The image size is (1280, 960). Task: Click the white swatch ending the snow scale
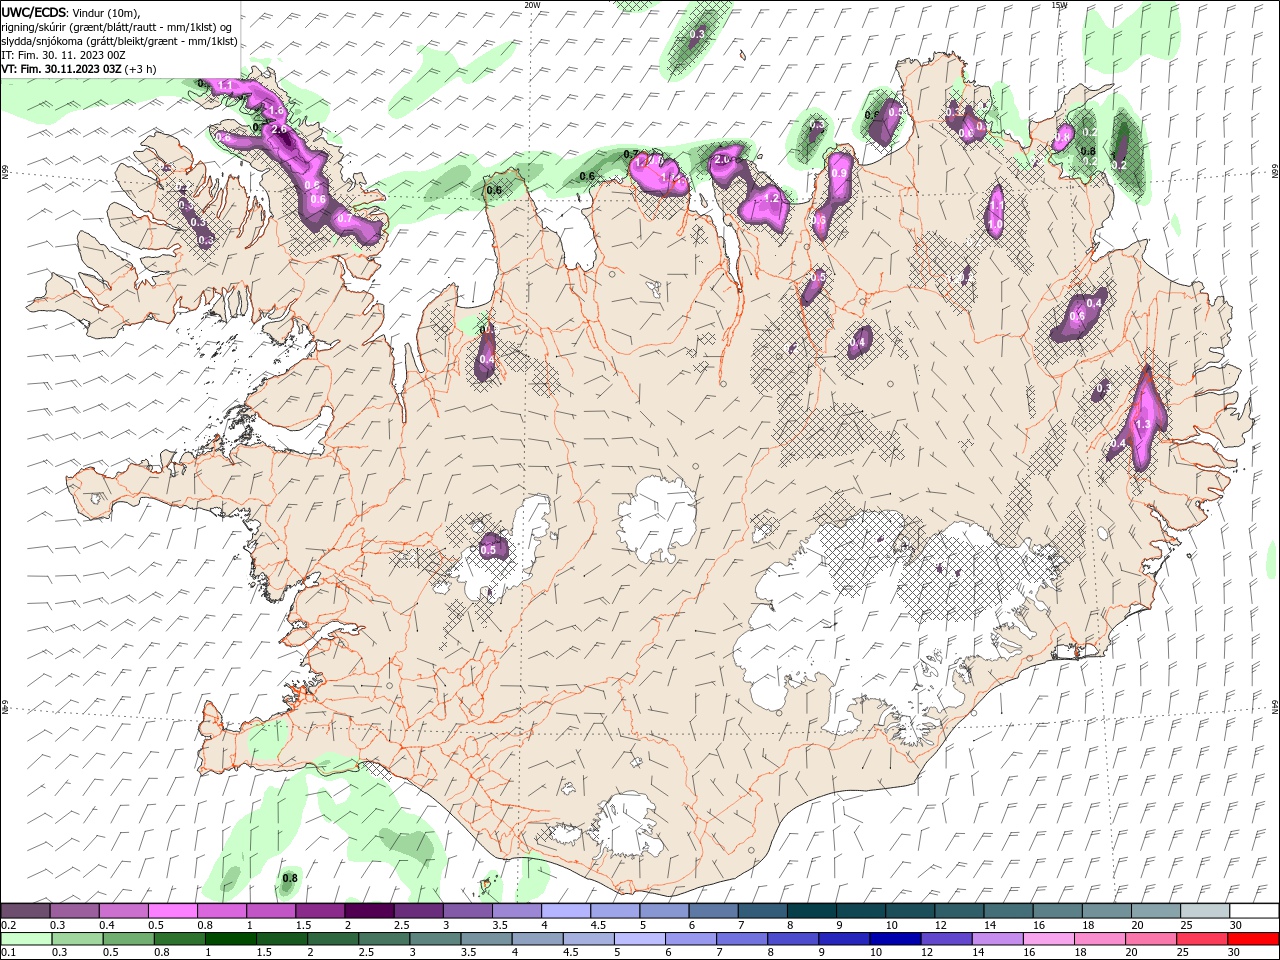[1253, 911]
